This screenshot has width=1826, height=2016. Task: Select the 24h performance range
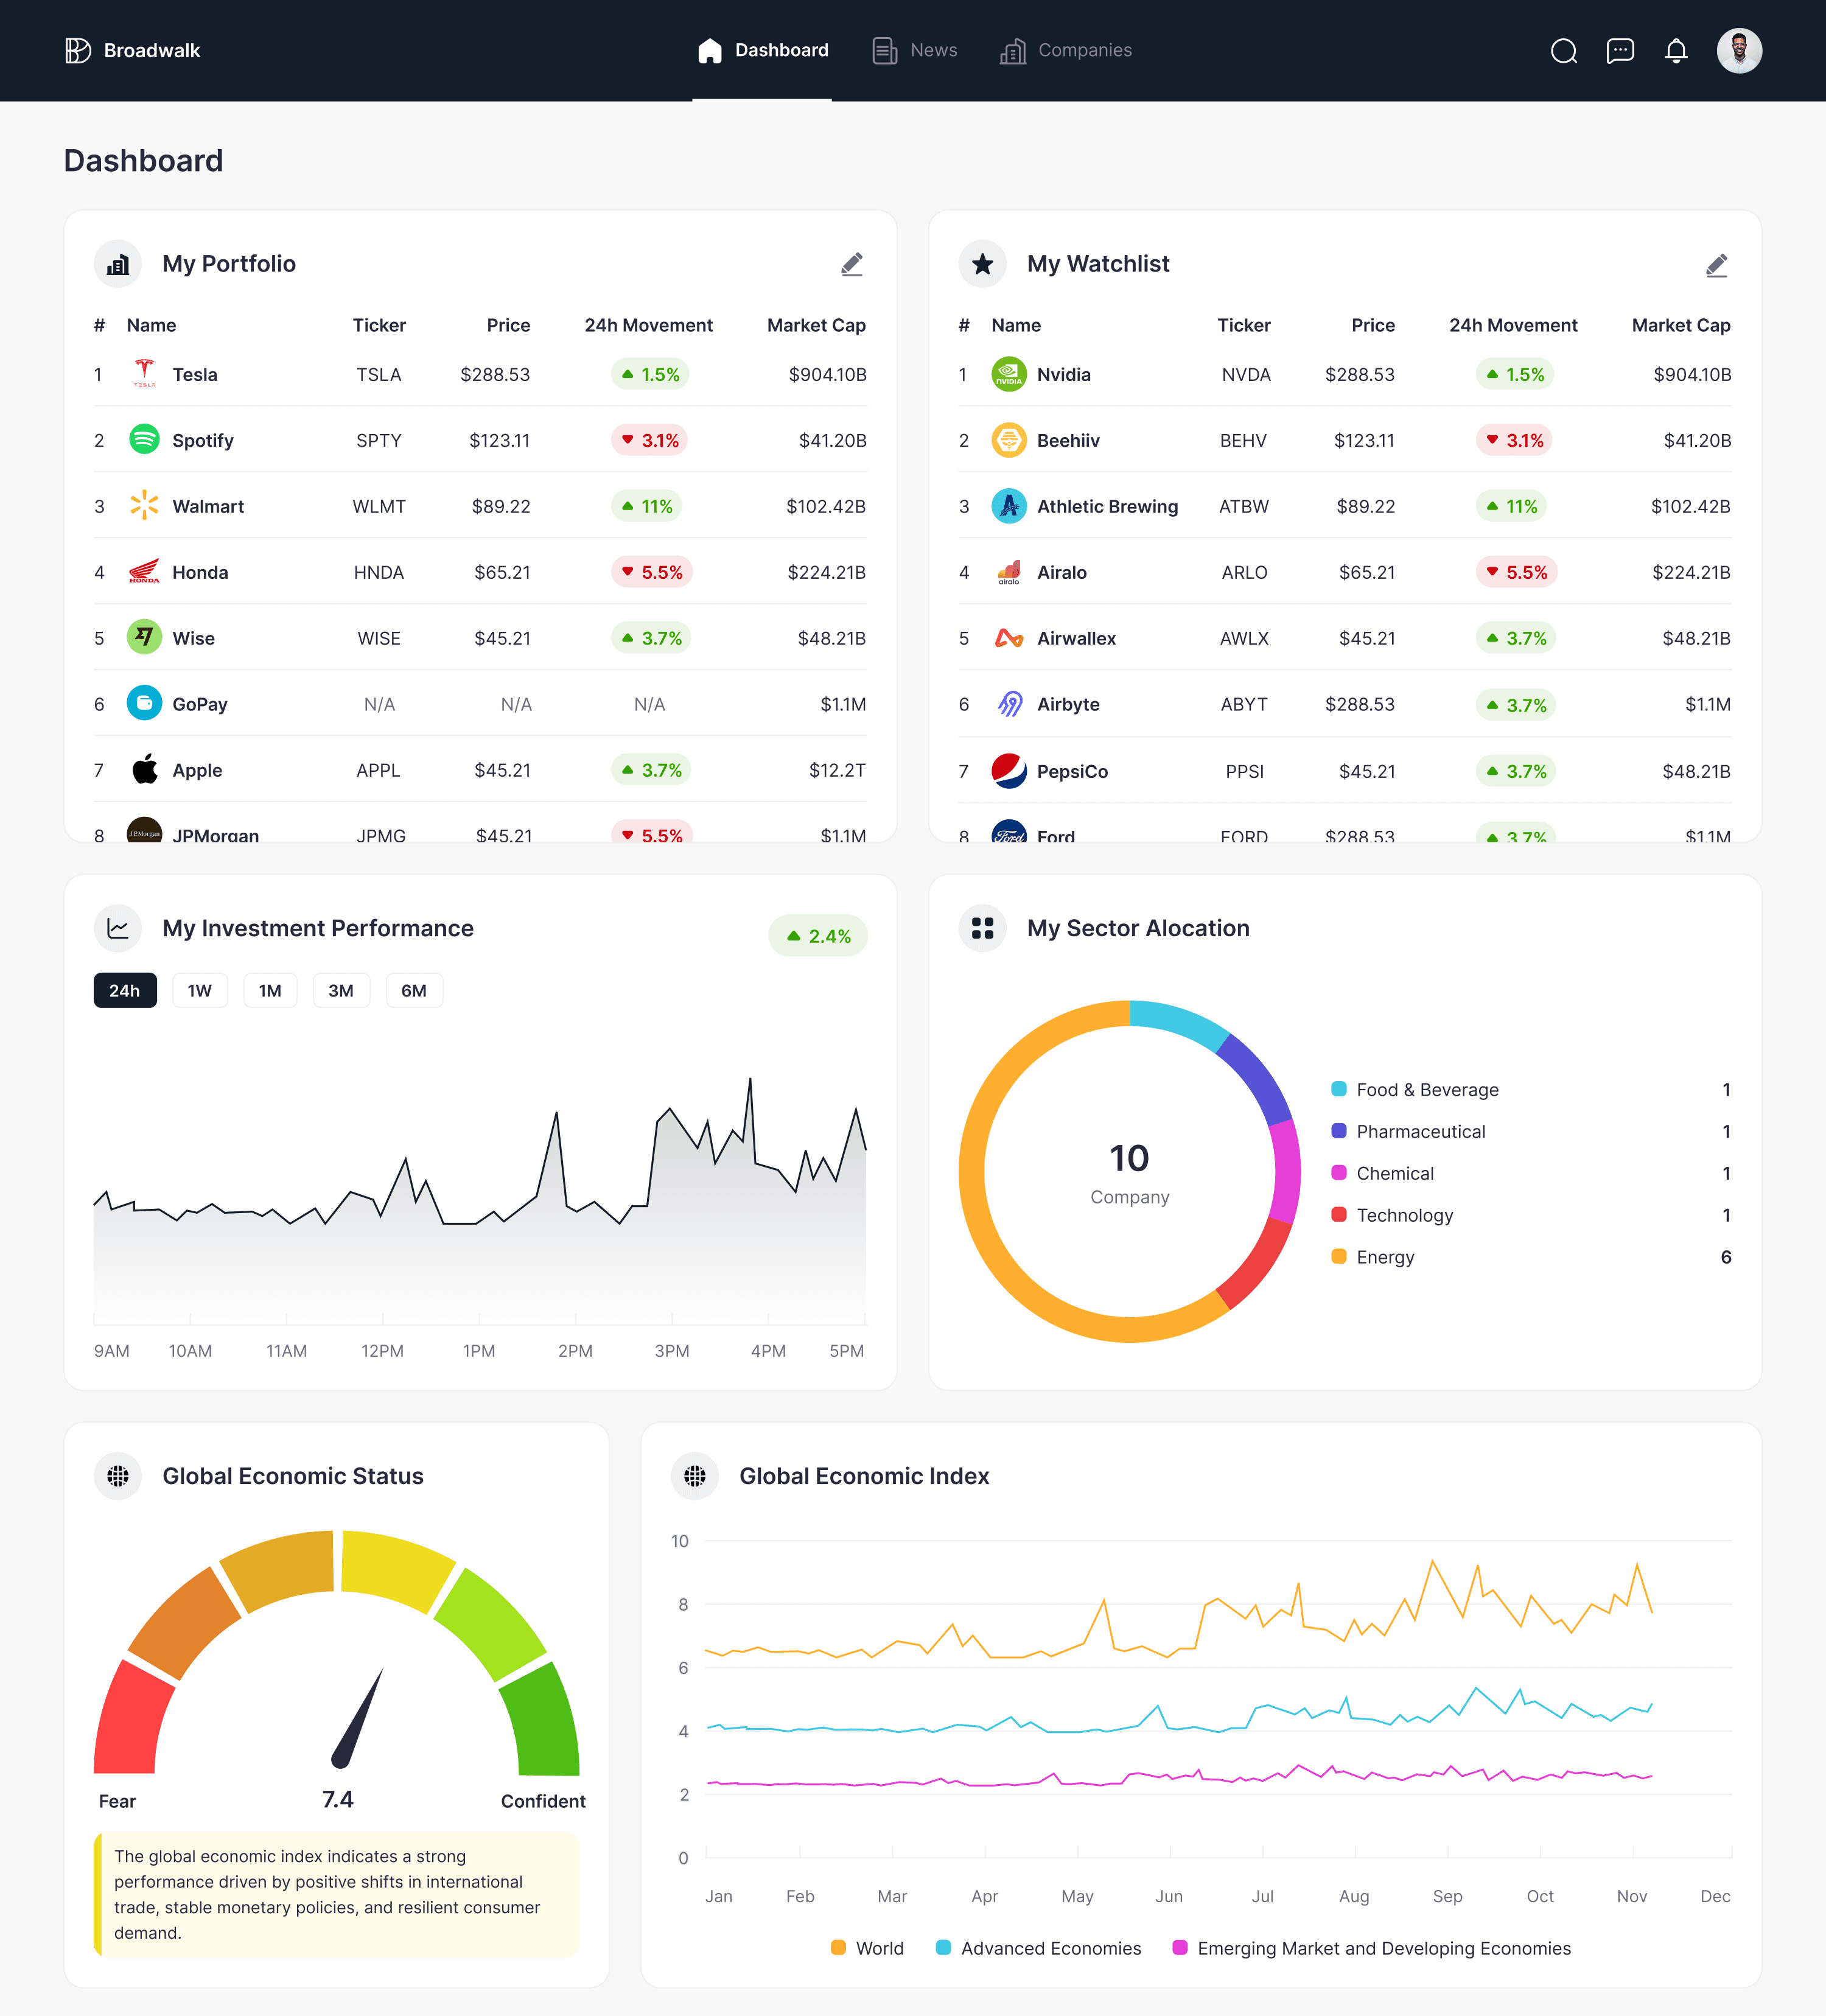(x=125, y=990)
